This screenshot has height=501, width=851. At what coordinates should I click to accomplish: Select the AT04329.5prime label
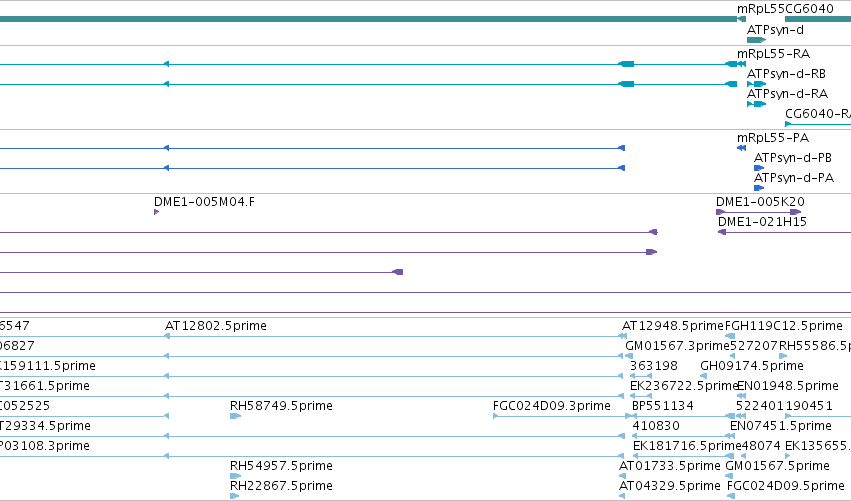(x=670, y=486)
